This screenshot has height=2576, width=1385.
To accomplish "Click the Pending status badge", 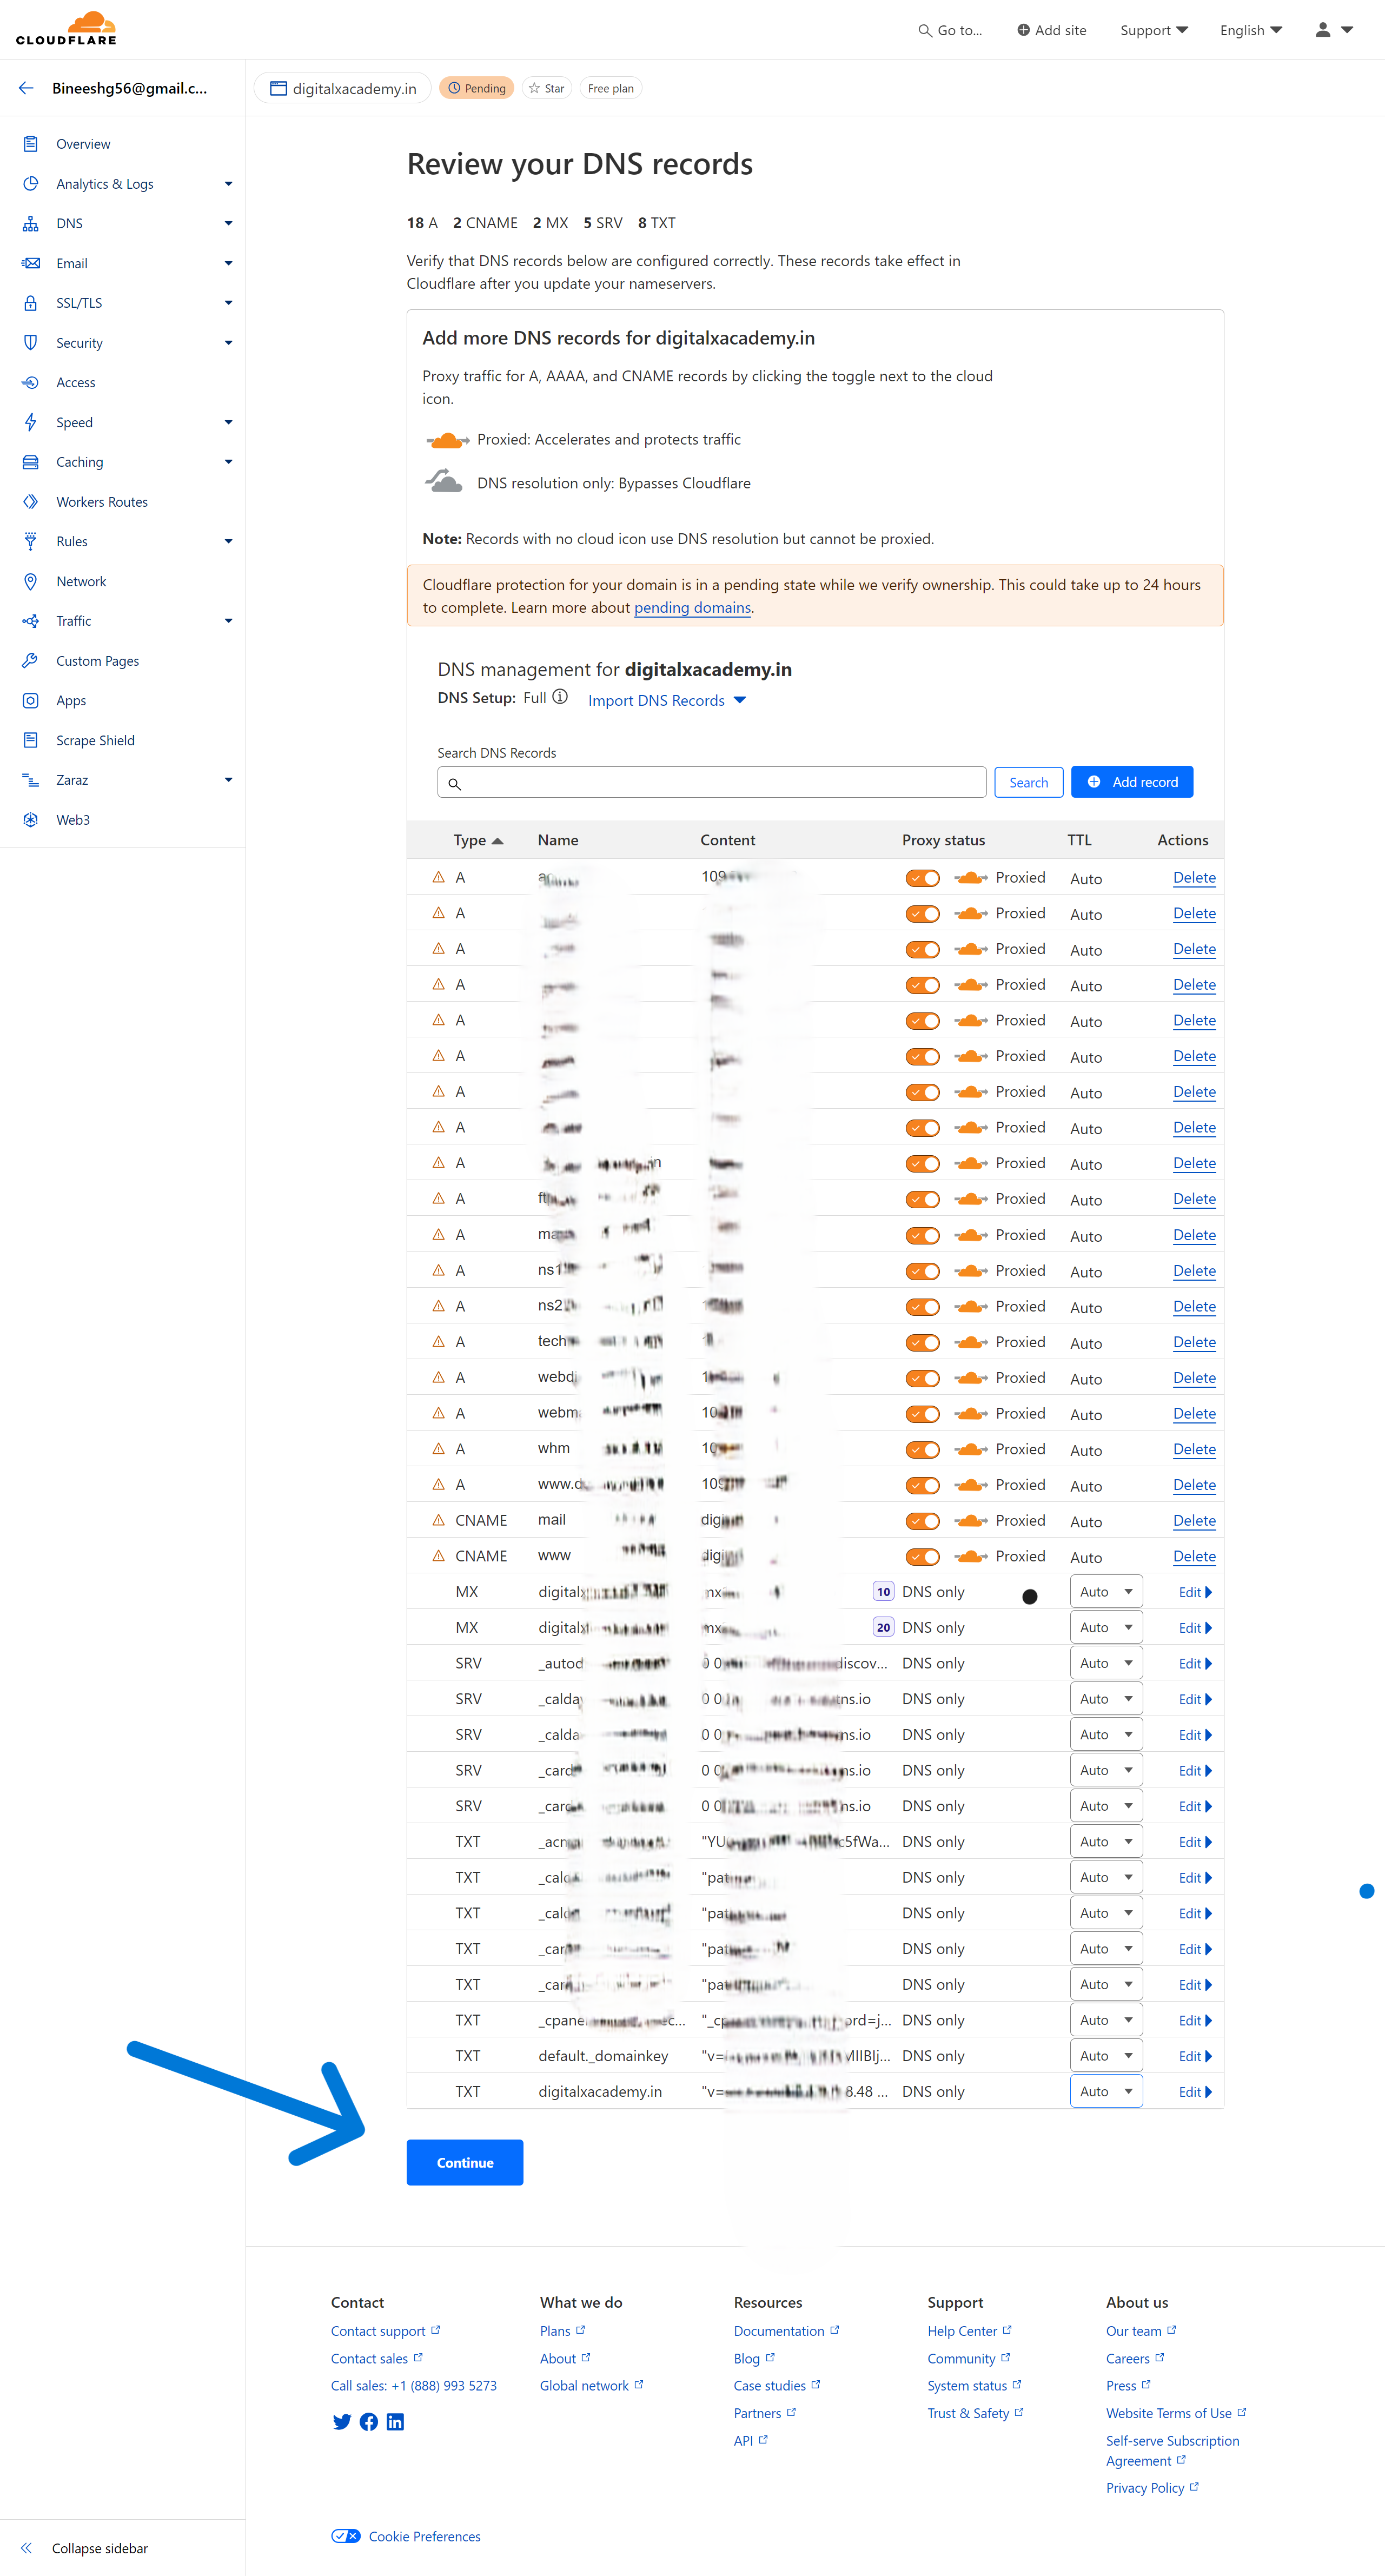I will pos(477,88).
